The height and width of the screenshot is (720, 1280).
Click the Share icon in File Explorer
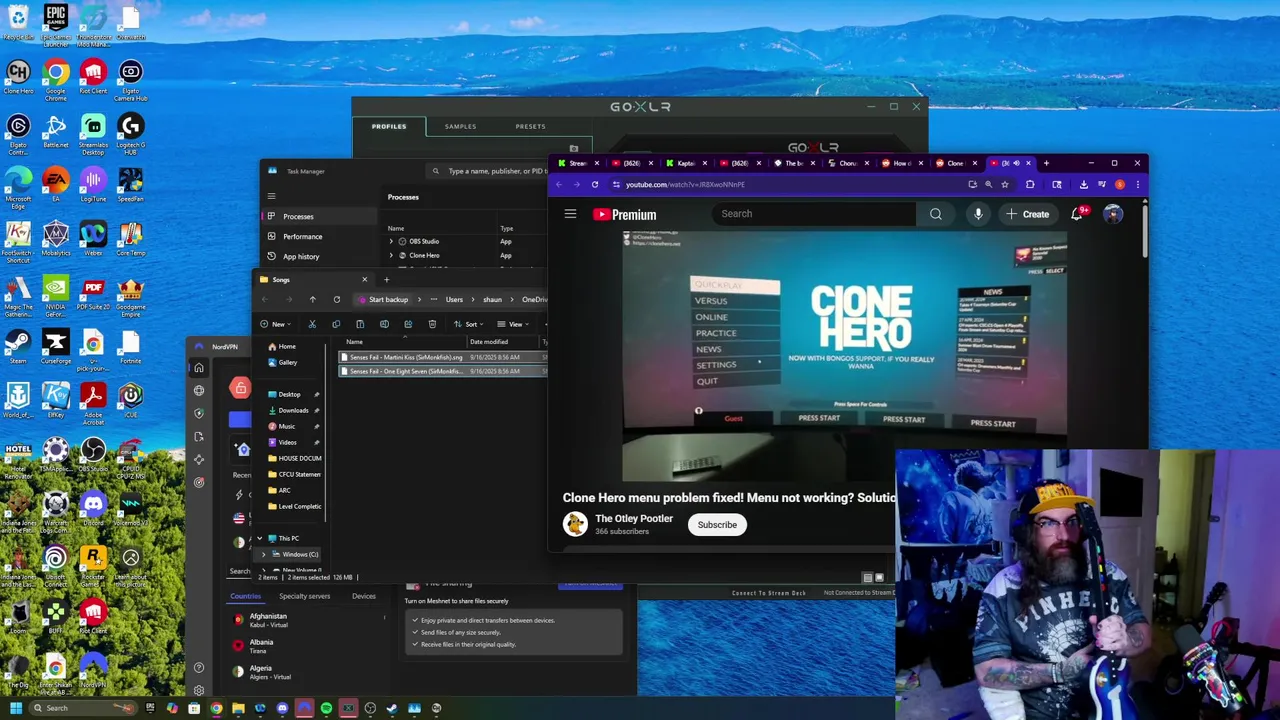point(408,324)
